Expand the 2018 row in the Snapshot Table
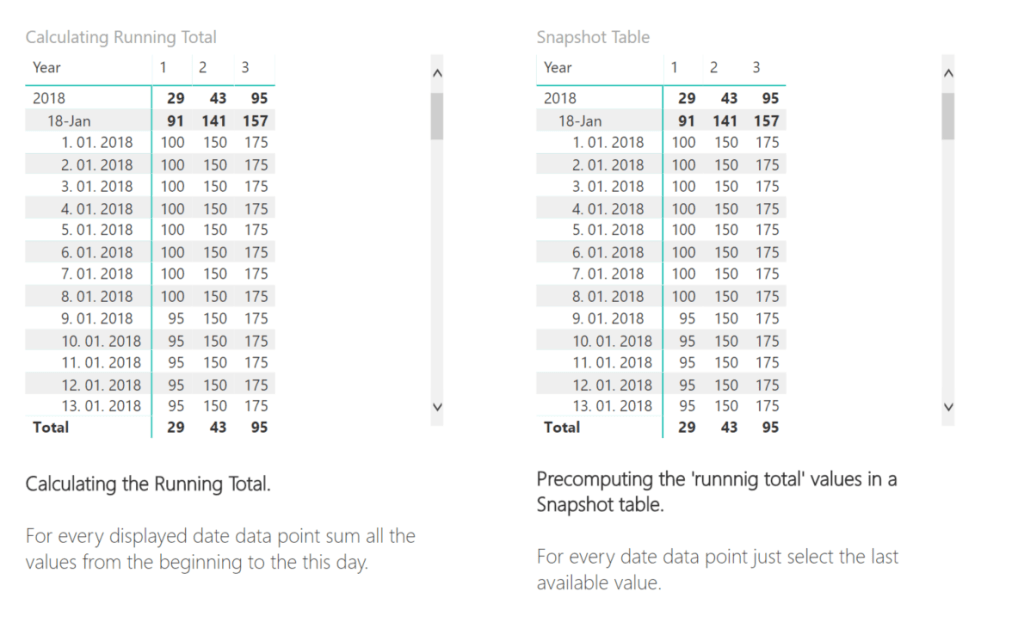 click(x=561, y=97)
